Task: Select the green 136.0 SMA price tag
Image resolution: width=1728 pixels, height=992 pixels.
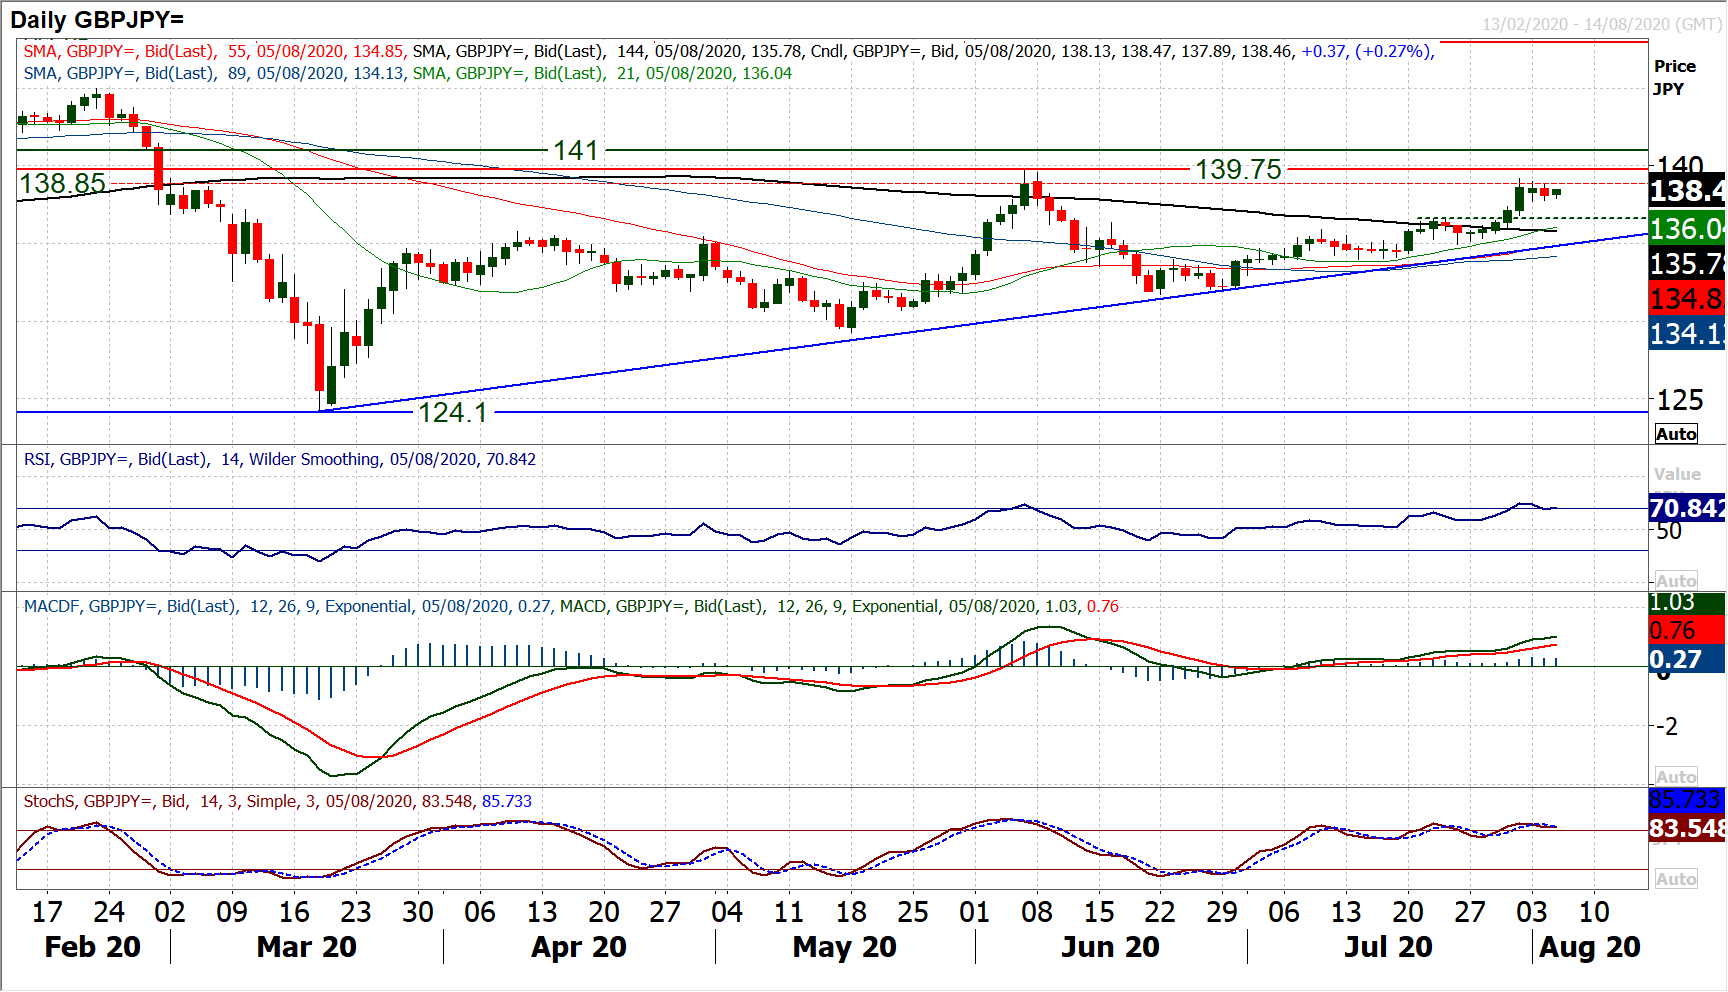Action: [x=1686, y=229]
